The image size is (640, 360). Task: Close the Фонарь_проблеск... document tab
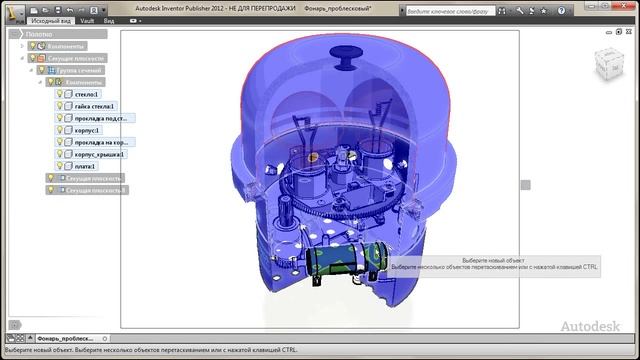coord(105,338)
